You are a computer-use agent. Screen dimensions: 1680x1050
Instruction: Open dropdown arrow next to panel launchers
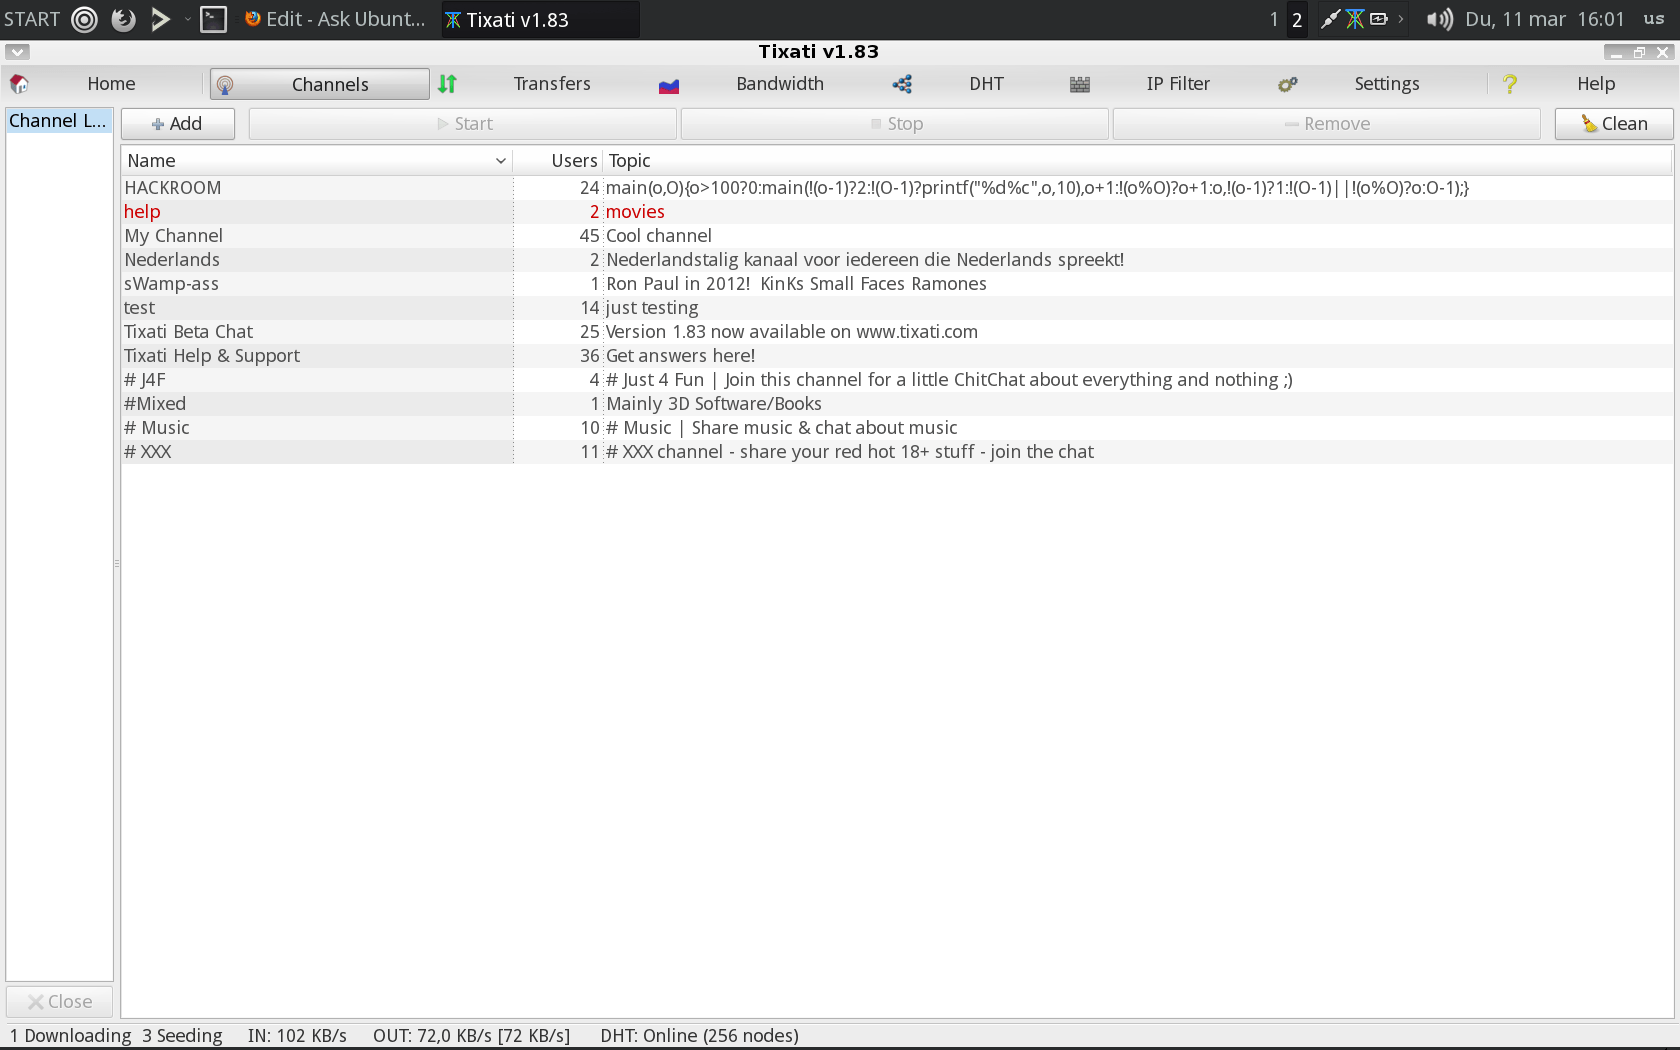point(187,19)
